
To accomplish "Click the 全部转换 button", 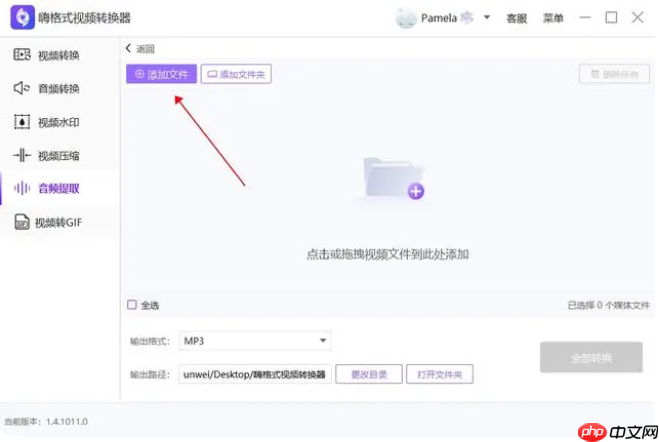I will (591, 358).
